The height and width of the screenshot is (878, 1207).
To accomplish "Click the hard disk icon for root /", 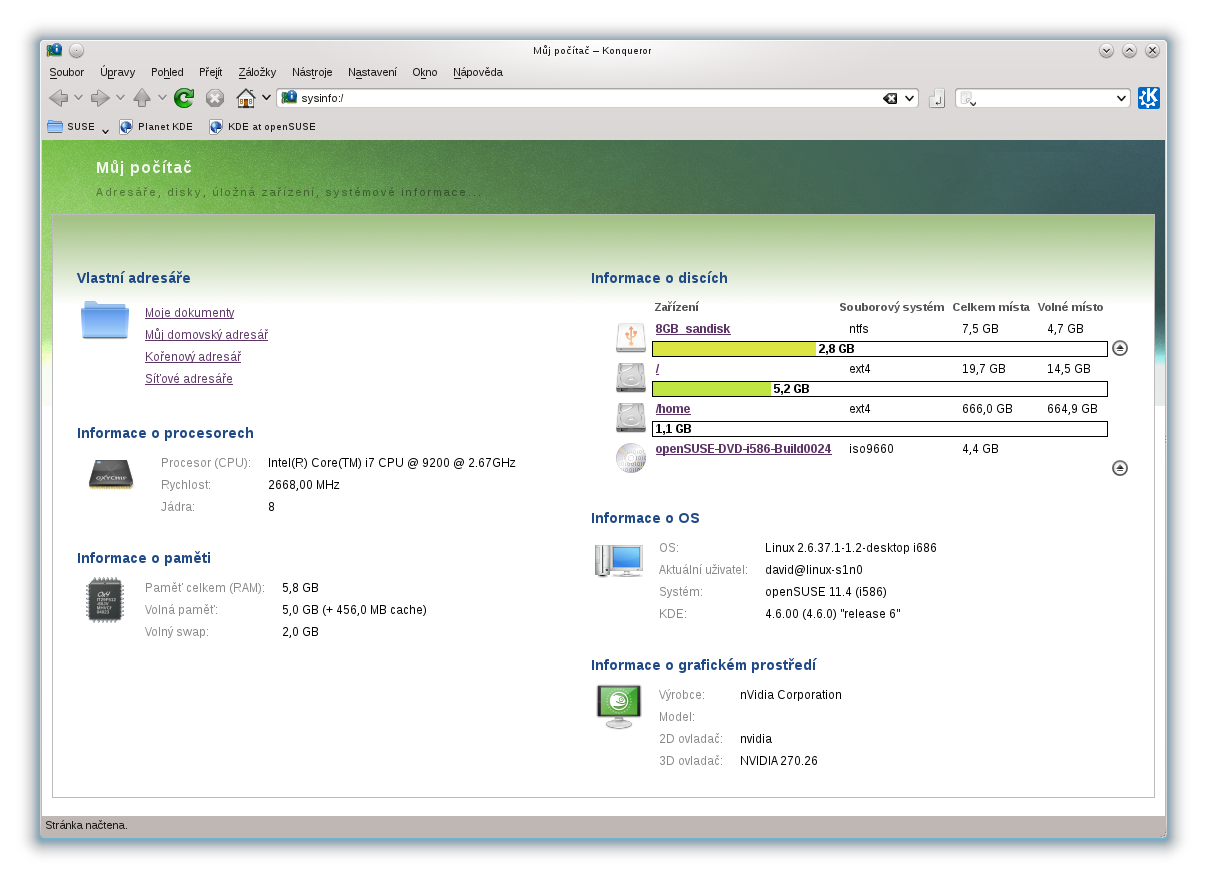I will tap(631, 377).
